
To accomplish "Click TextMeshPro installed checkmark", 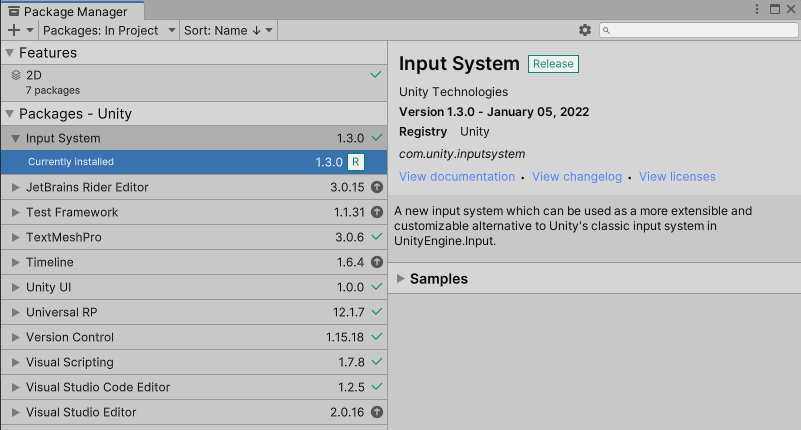I will point(377,237).
